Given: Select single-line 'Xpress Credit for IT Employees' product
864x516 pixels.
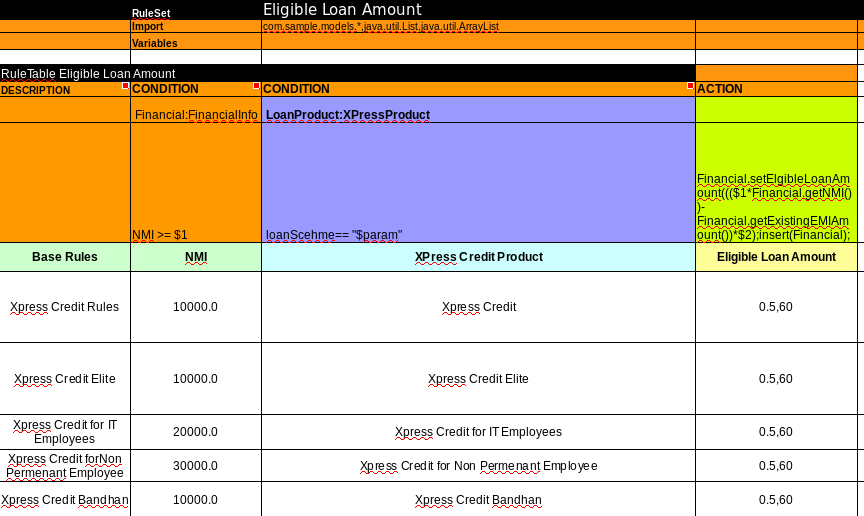Looking at the screenshot, I should pyautogui.click(x=478, y=432).
